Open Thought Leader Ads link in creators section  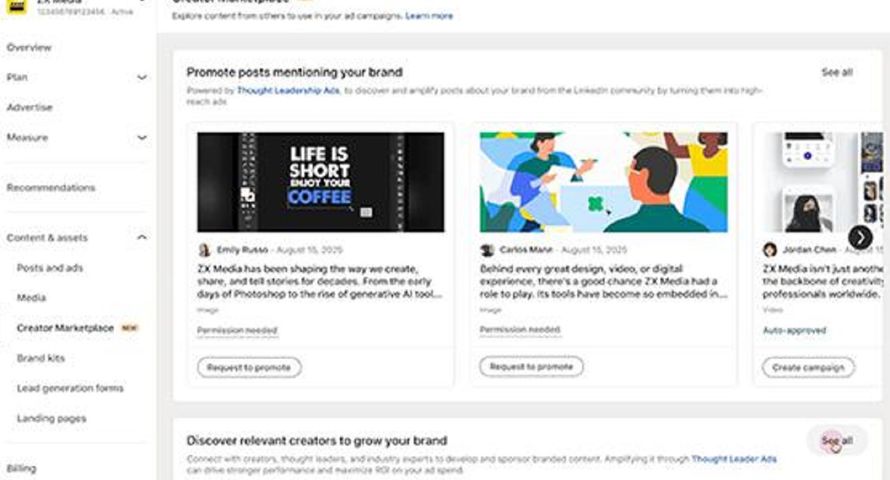pos(734,458)
